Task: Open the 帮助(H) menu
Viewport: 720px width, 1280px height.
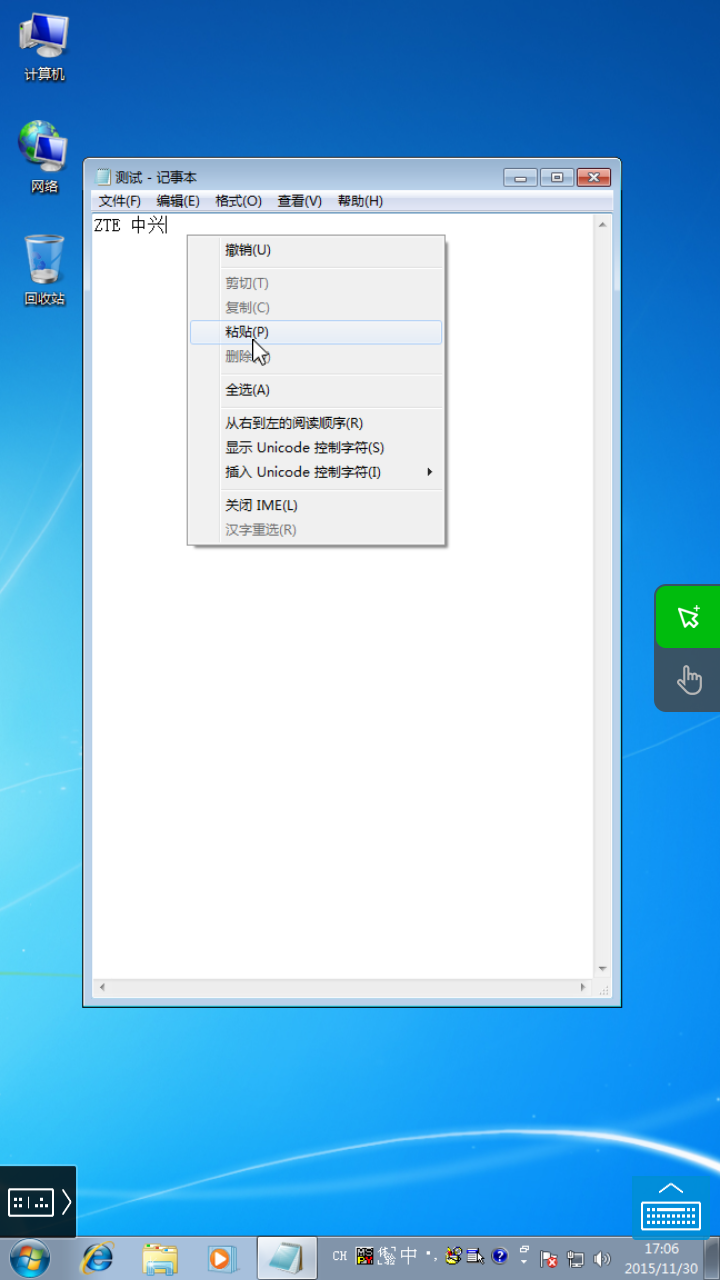Action: tap(360, 201)
